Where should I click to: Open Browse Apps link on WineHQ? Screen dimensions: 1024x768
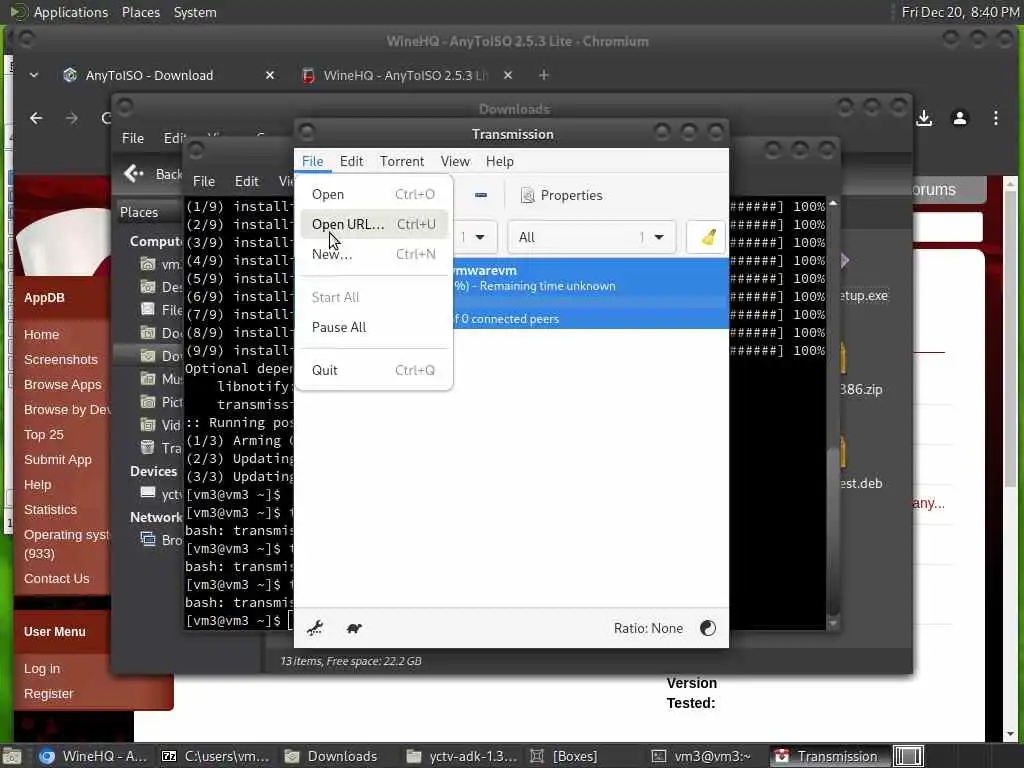tap(63, 385)
